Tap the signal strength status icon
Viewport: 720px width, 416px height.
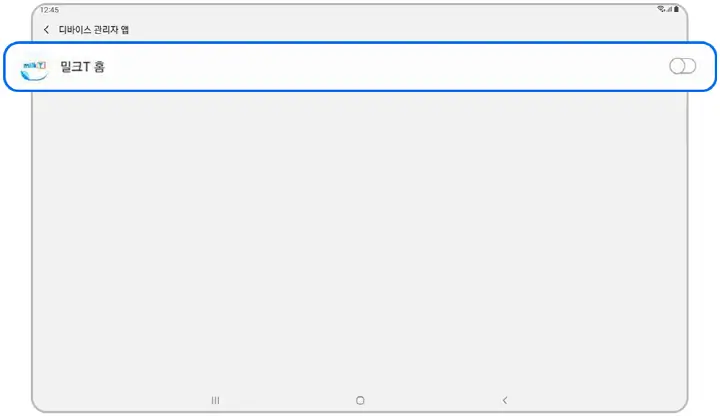pos(669,9)
